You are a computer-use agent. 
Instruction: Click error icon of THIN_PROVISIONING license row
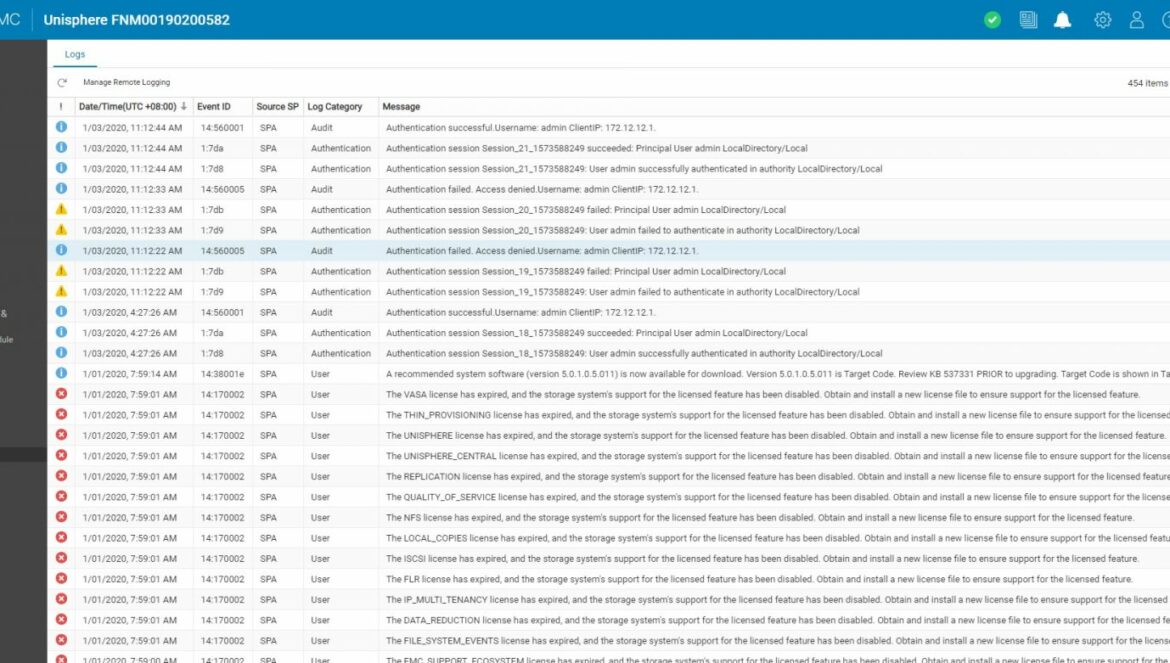[61, 415]
